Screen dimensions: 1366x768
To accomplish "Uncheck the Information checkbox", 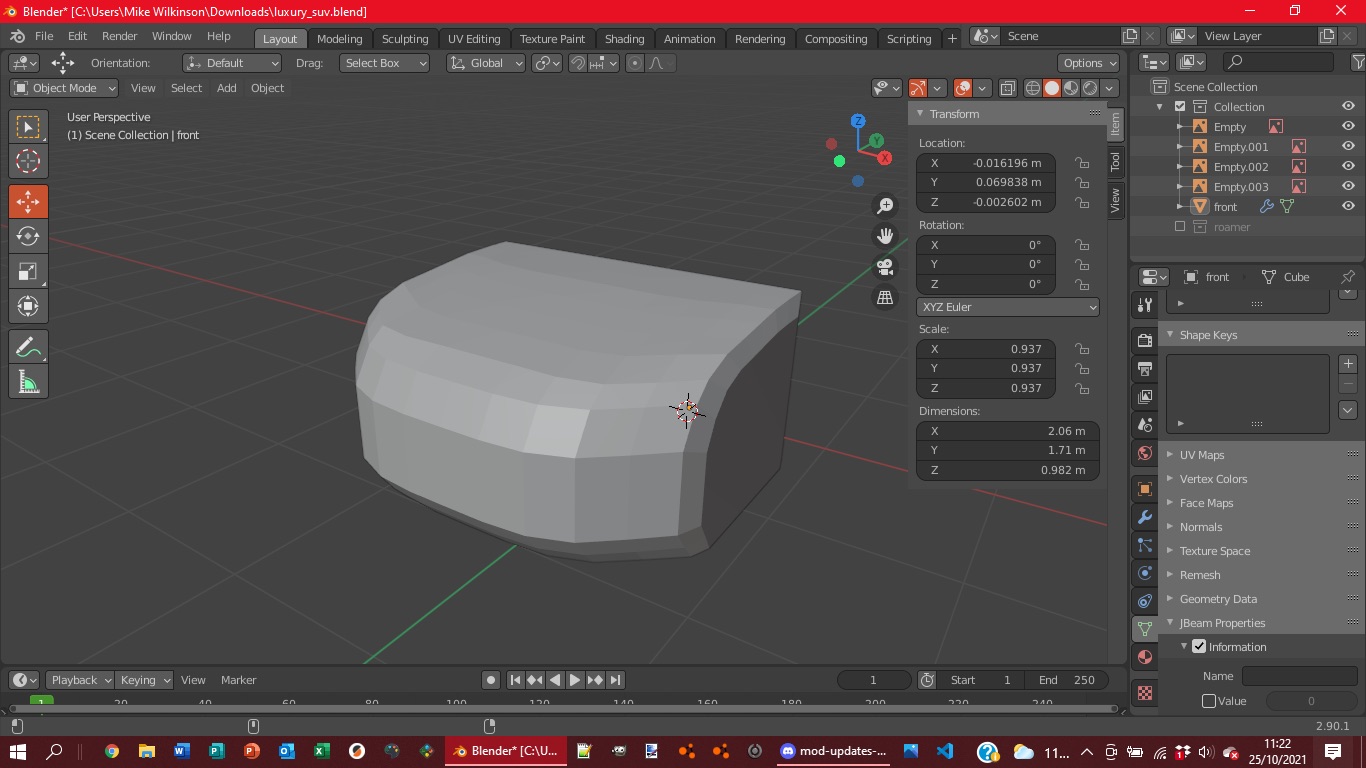I will coord(1199,647).
